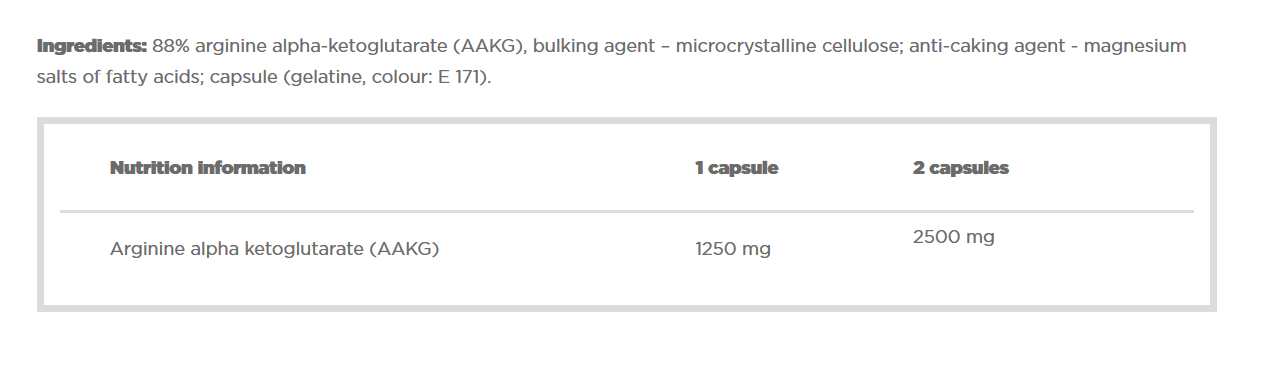The height and width of the screenshot is (382, 1262).
Task: Select the 1 capsule column header
Action: (737, 168)
